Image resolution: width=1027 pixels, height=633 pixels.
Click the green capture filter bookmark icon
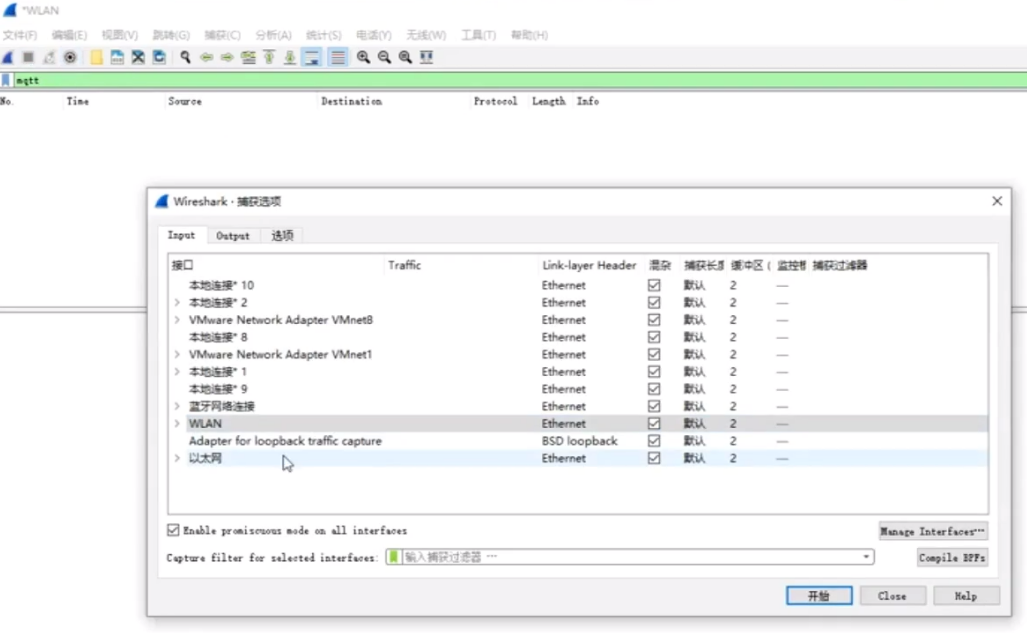(x=394, y=557)
